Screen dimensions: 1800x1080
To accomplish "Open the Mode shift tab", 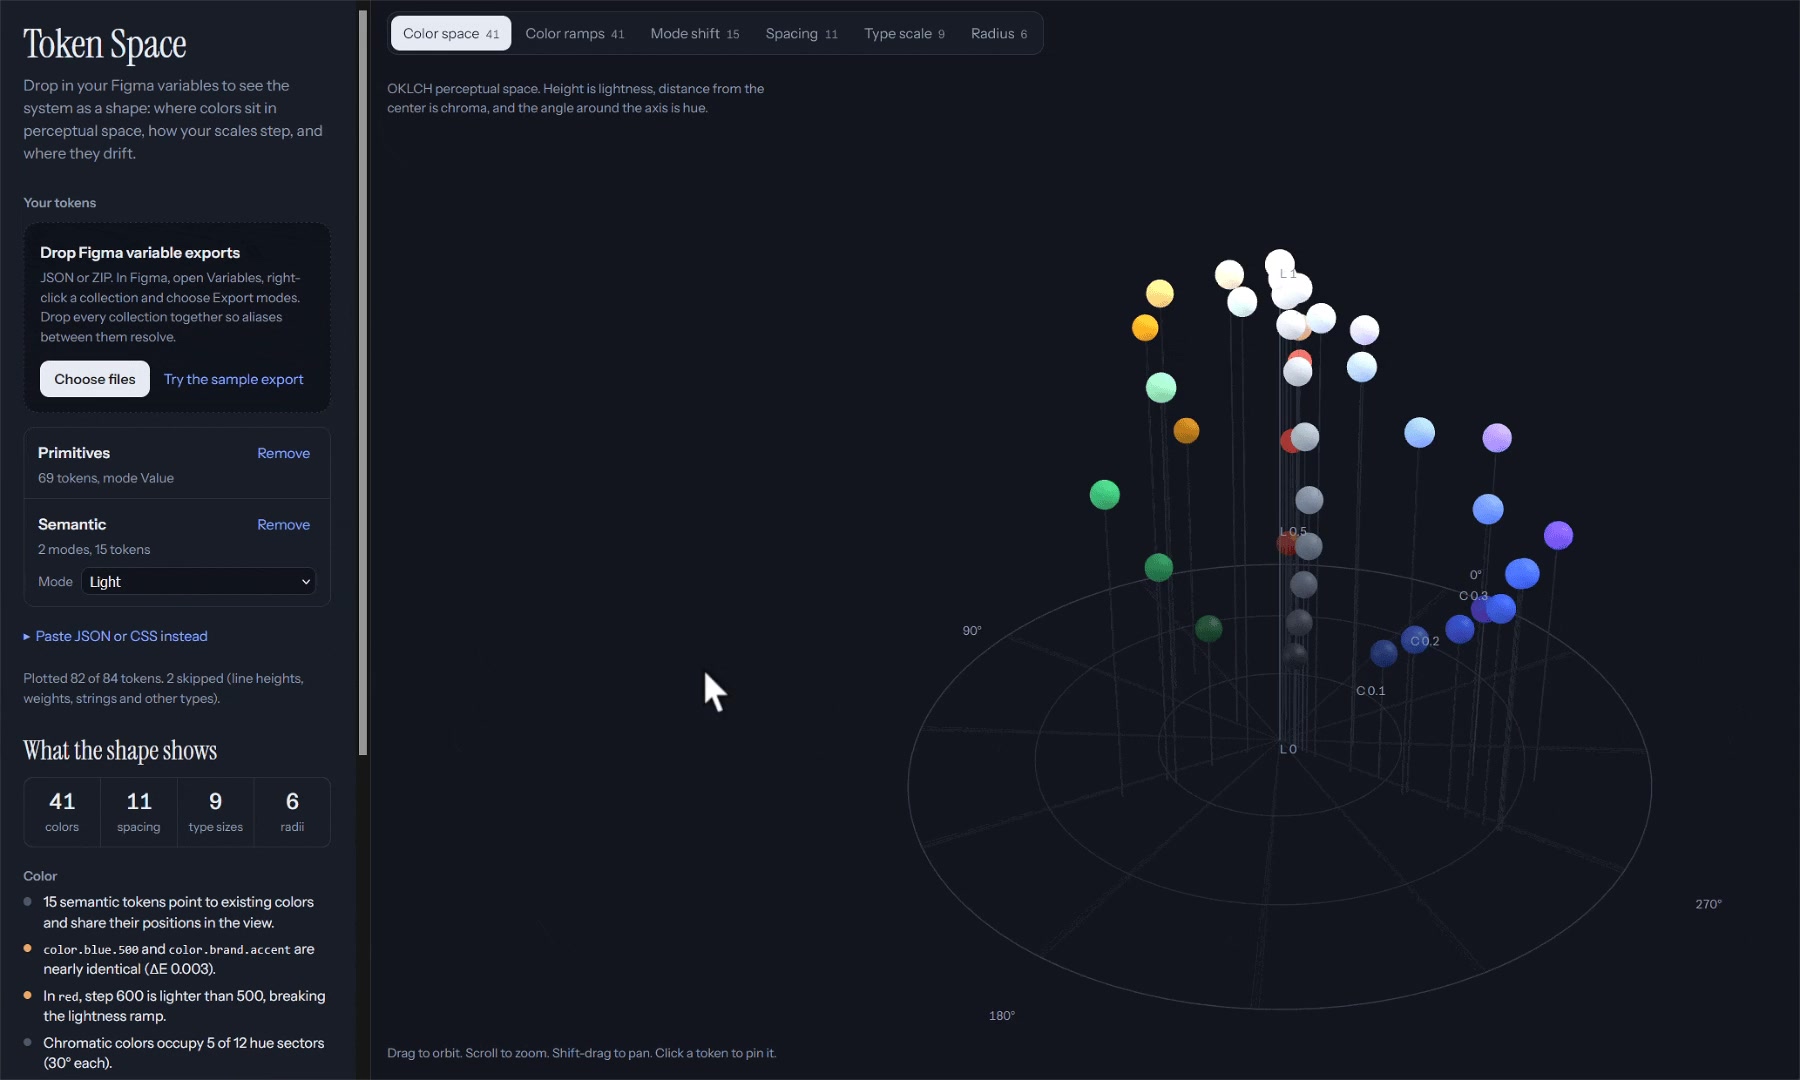I will (x=694, y=33).
